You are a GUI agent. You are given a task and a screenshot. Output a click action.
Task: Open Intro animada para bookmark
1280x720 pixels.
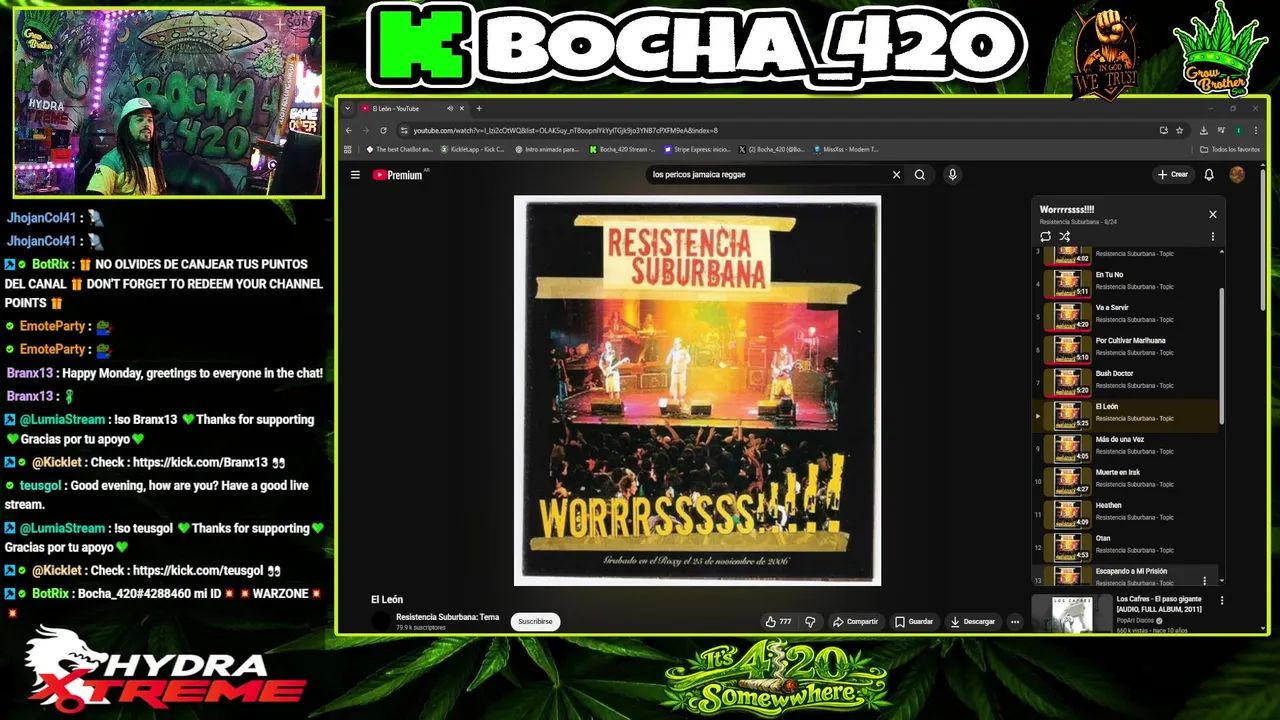(x=547, y=150)
